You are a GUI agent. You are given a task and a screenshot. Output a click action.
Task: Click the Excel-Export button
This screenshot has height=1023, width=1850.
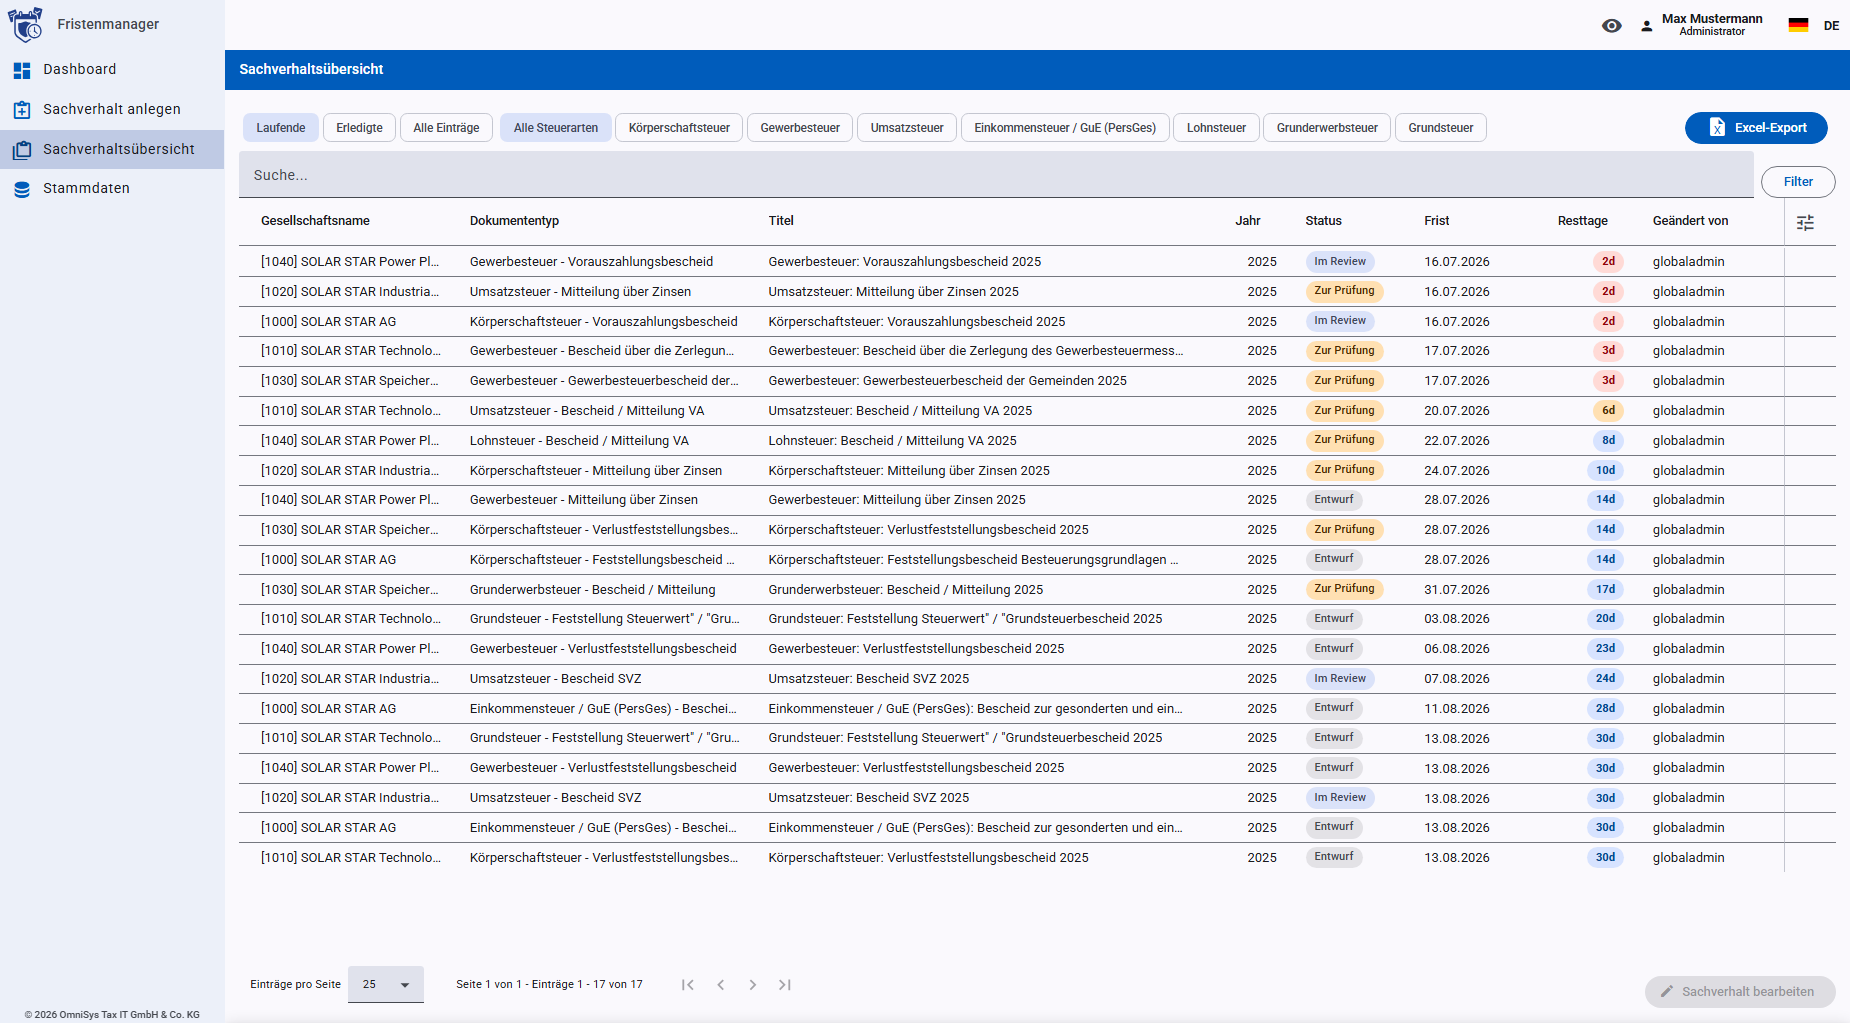[x=1756, y=128]
